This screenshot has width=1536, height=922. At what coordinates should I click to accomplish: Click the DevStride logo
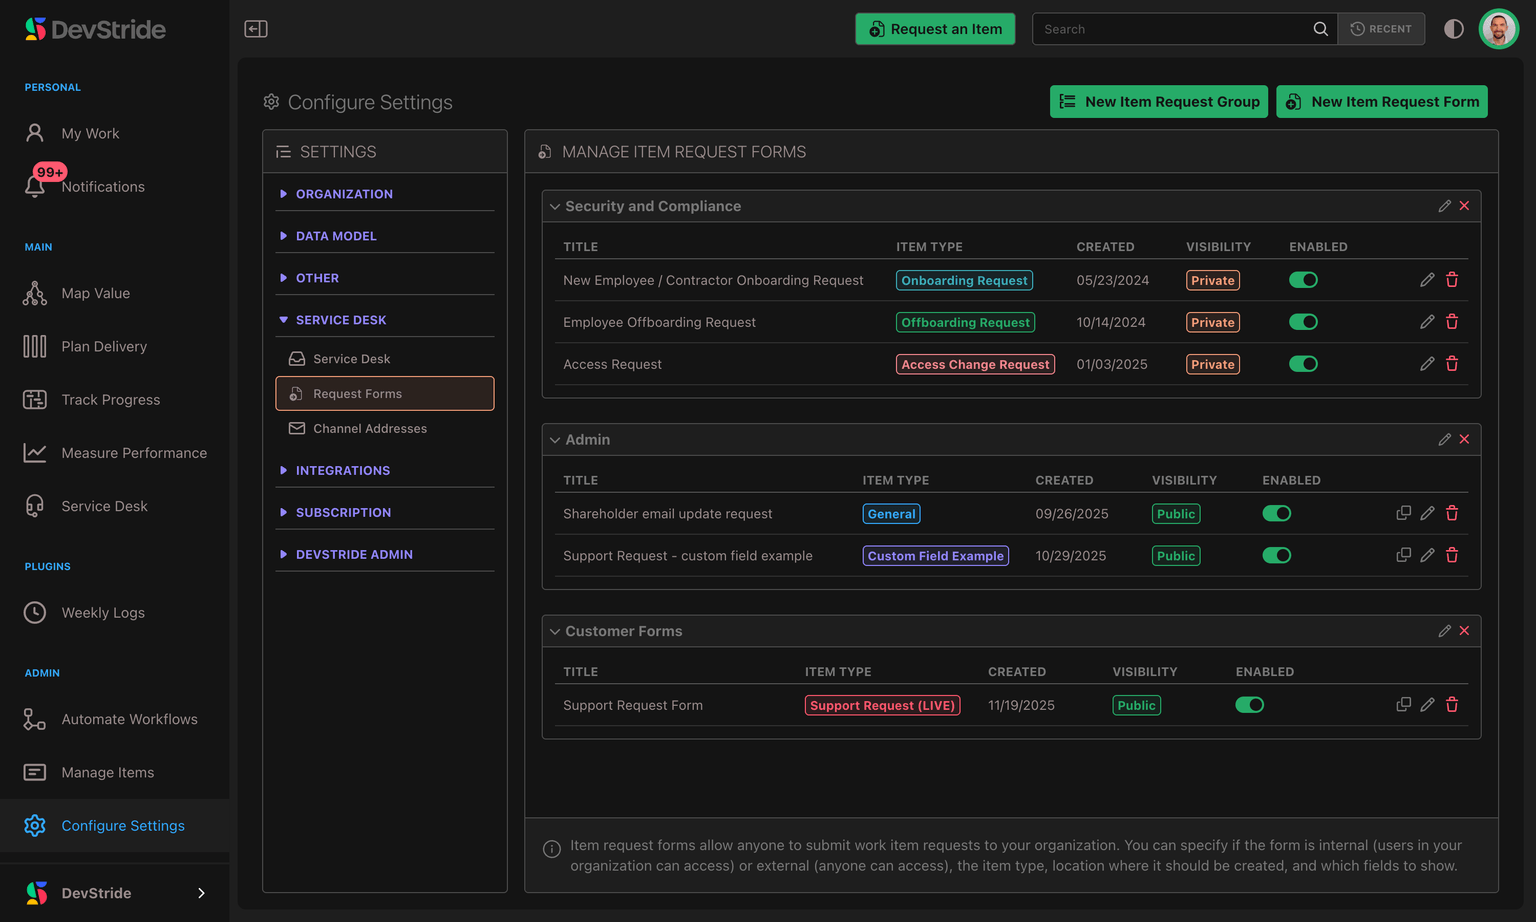(x=95, y=29)
